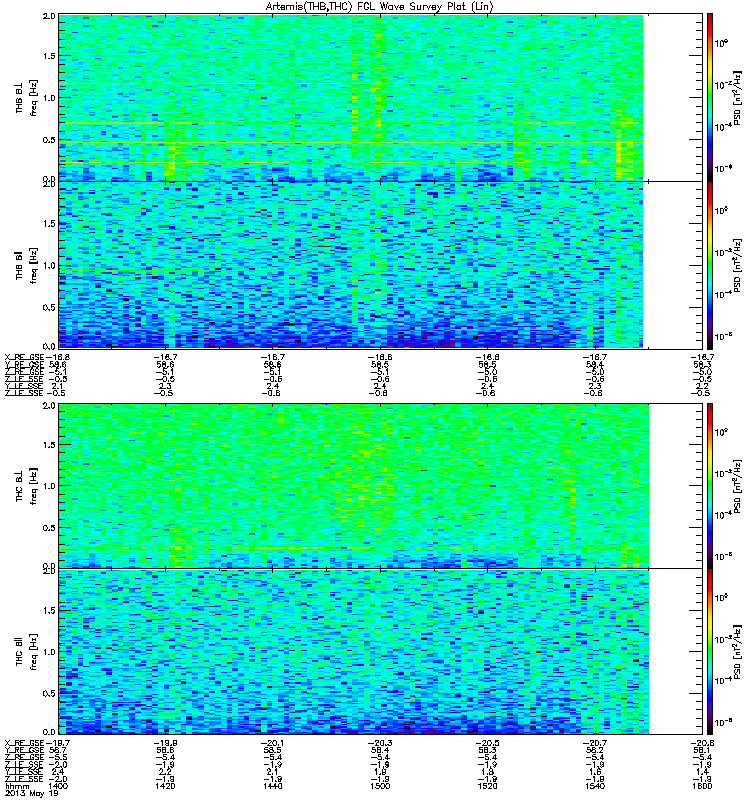This screenshot has width=750, height=800.
Task: Click the color bar beside the THB B⊥ panel
Action: [x=709, y=97]
